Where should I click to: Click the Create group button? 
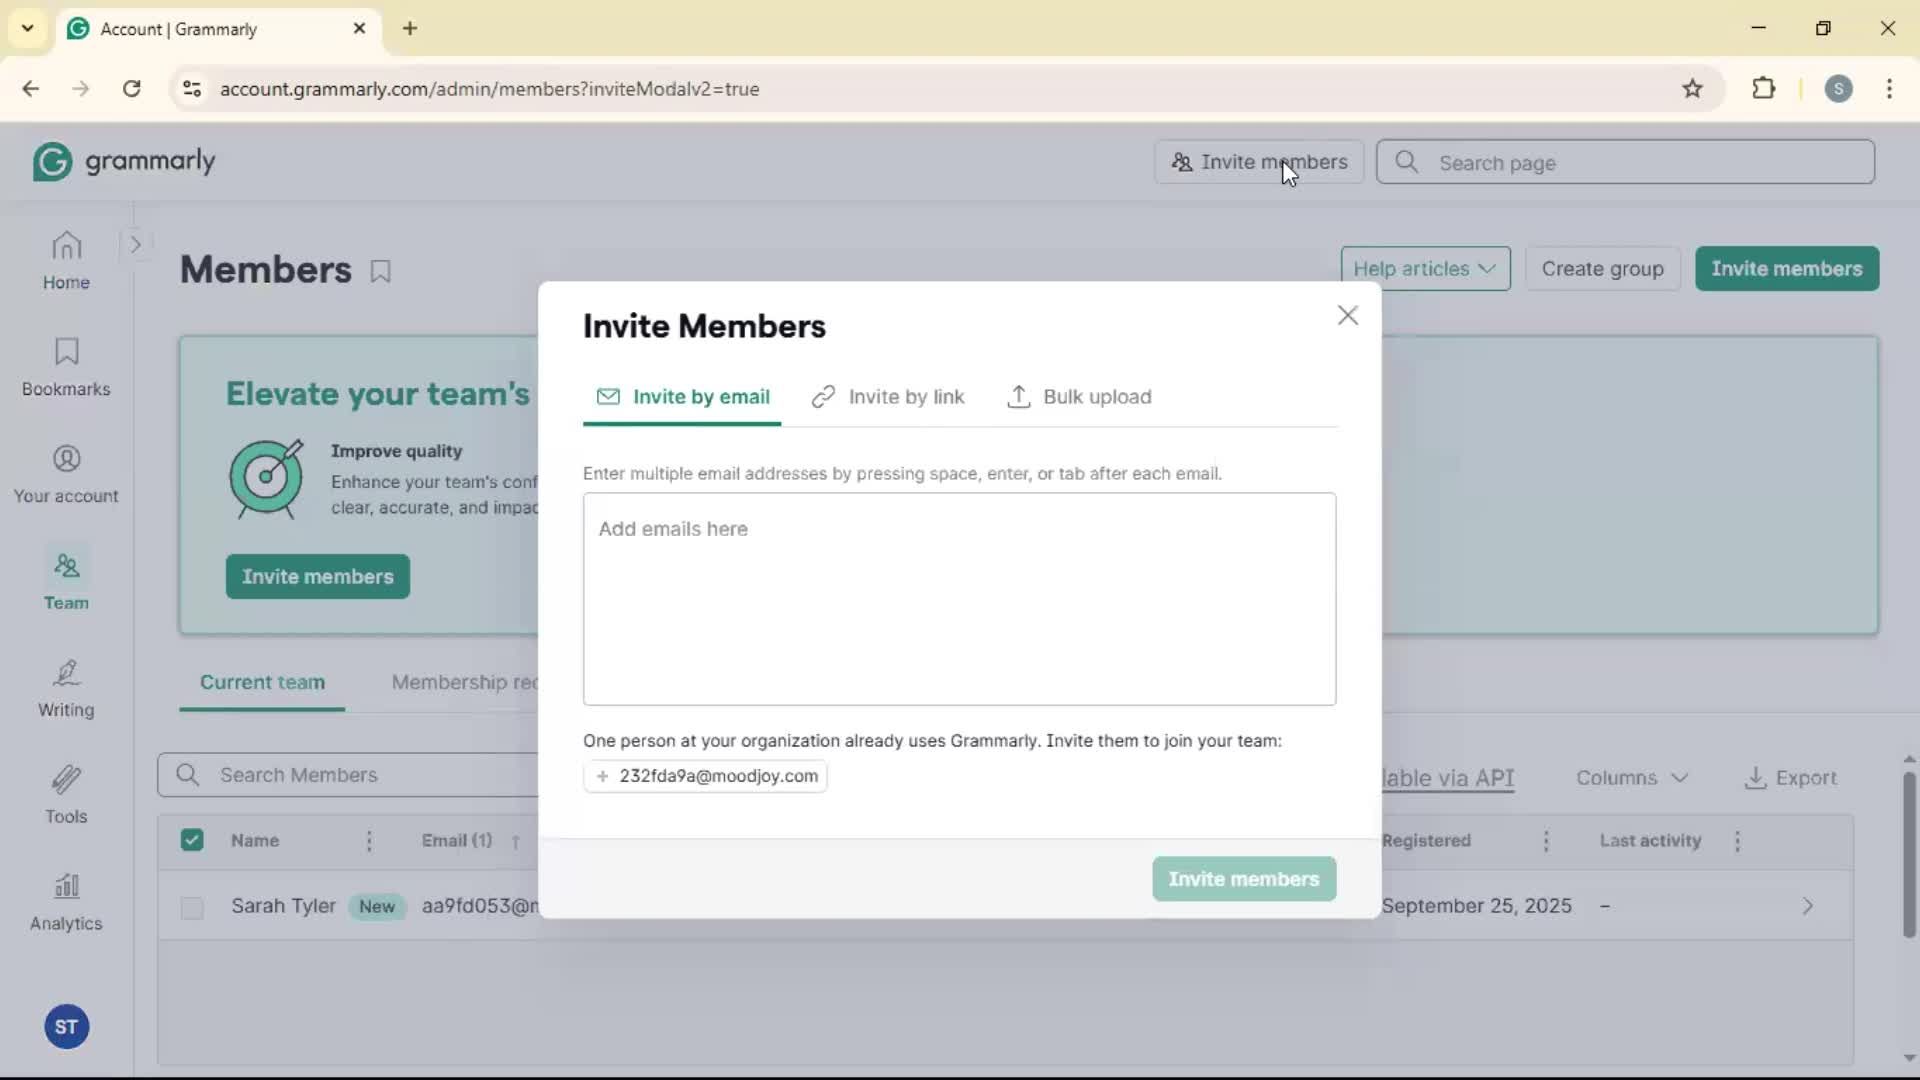click(1602, 269)
